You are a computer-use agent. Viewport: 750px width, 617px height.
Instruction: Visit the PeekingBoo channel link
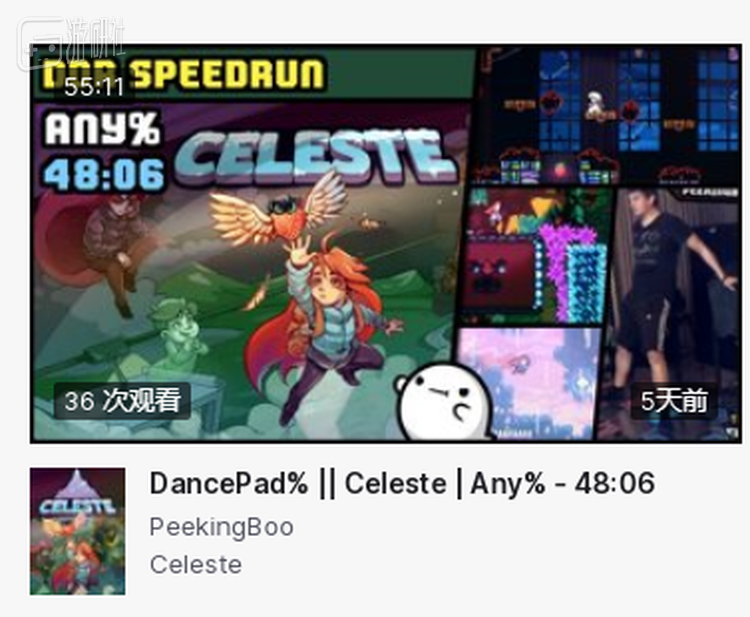[x=221, y=527]
